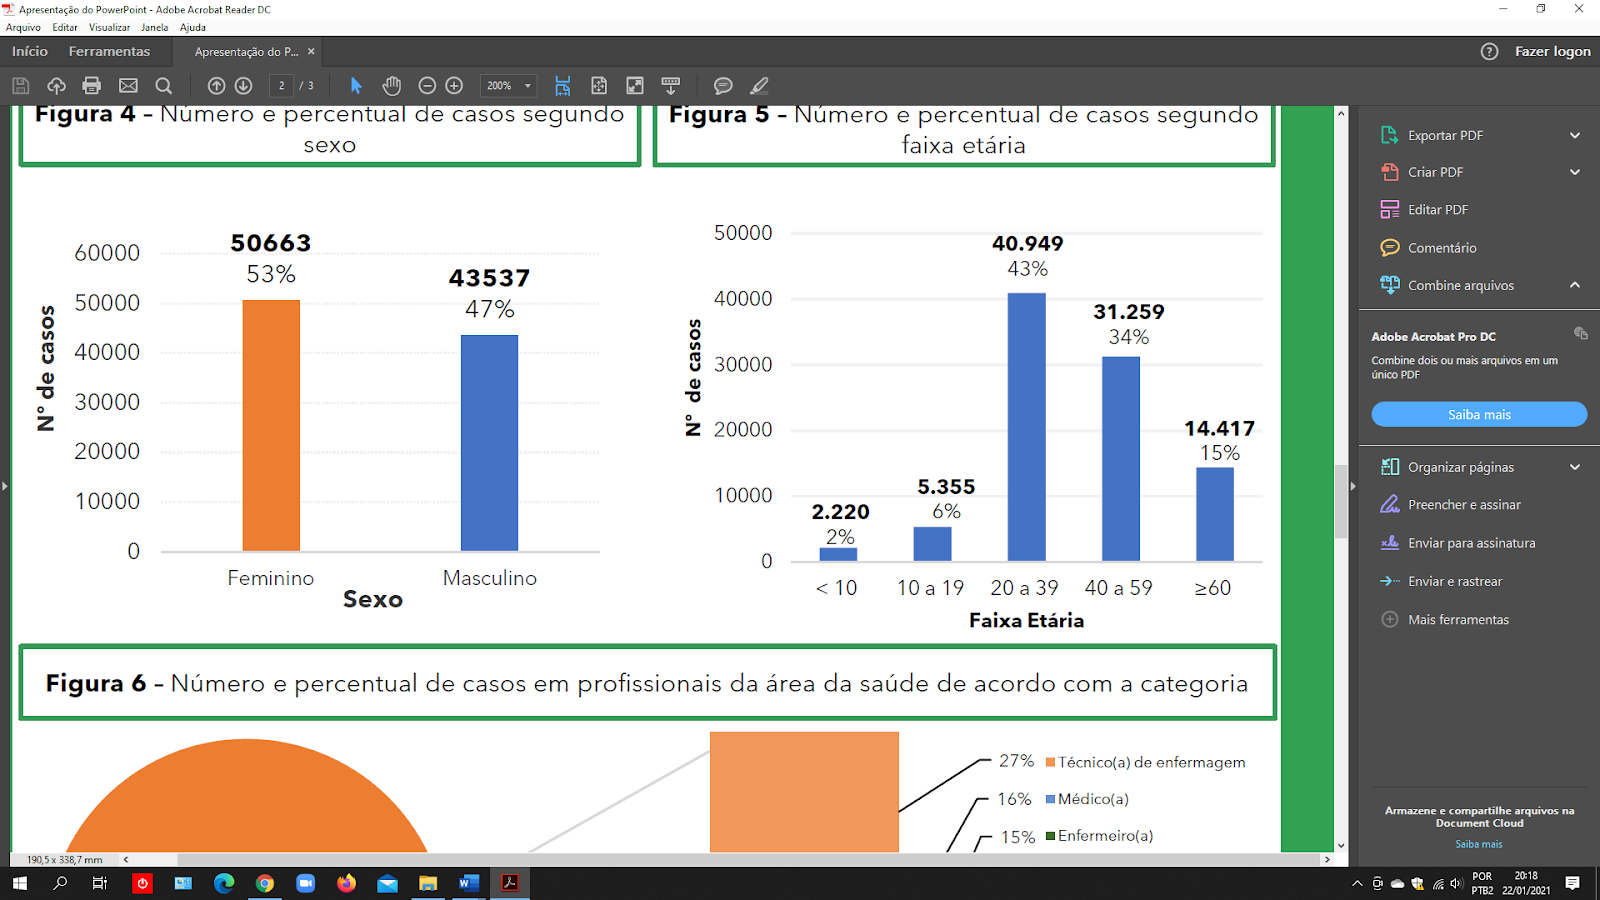Open the Ajuda menu
The width and height of the screenshot is (1600, 900).
[193, 28]
